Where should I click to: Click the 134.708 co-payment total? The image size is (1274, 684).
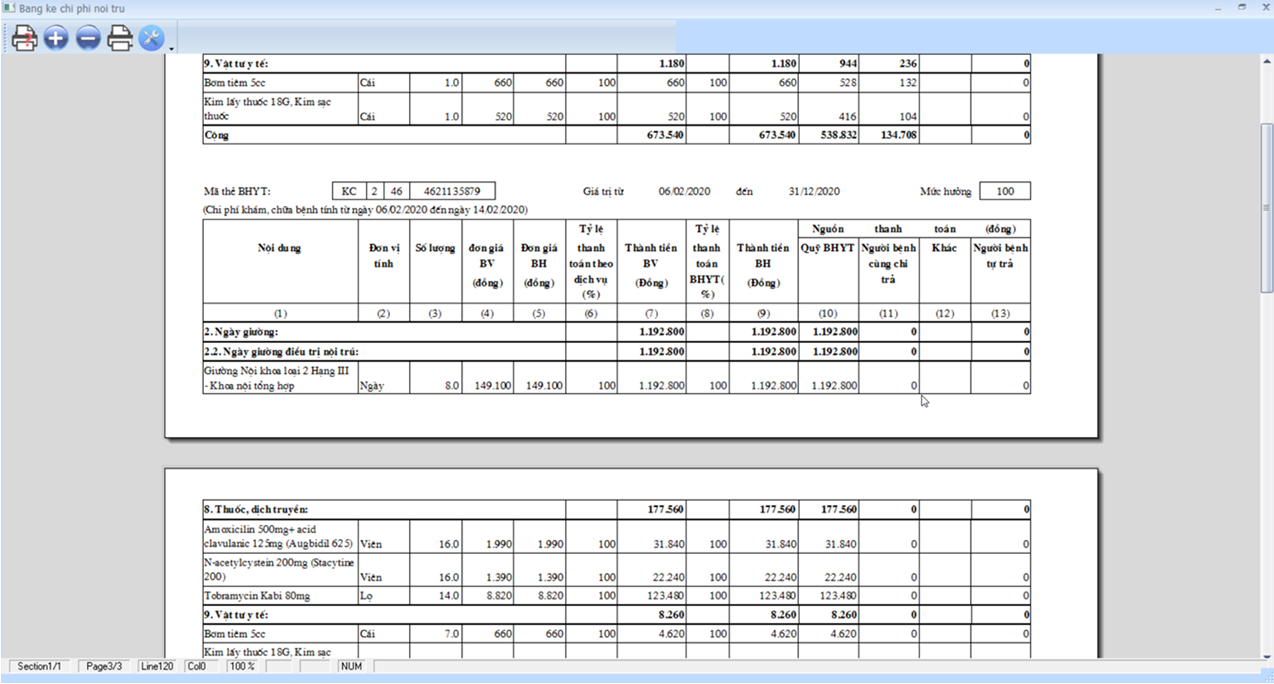tap(895, 135)
